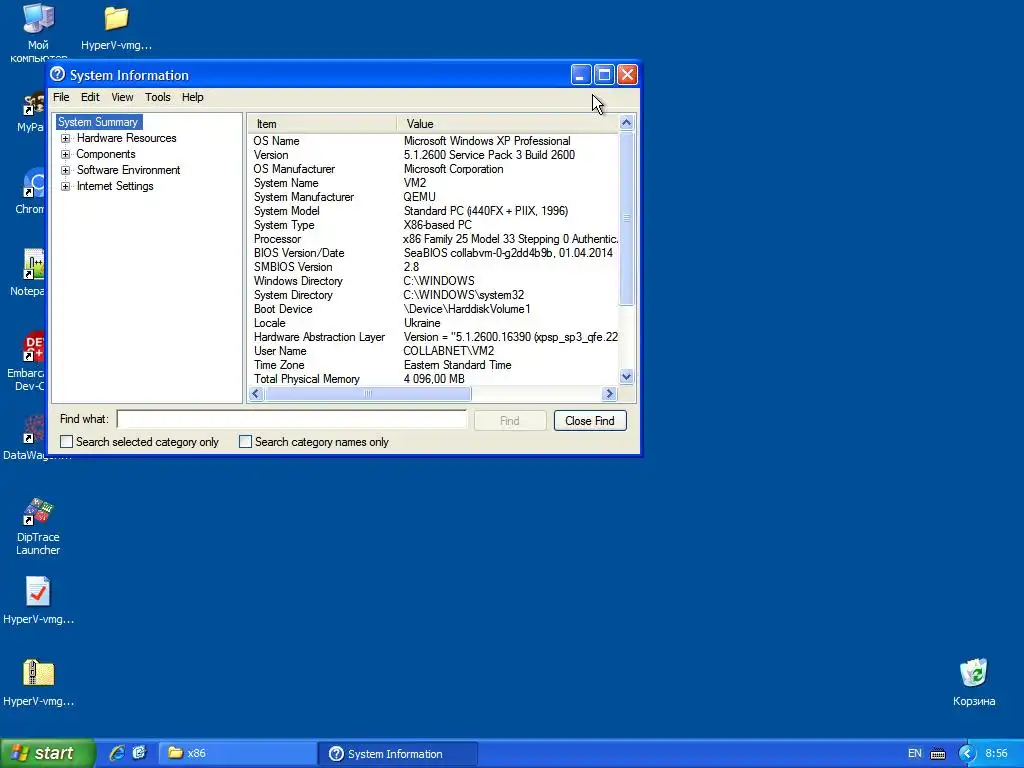The width and height of the screenshot is (1024, 768).
Task: Click the vertical scrollbar thumb in details list
Action: click(x=626, y=218)
